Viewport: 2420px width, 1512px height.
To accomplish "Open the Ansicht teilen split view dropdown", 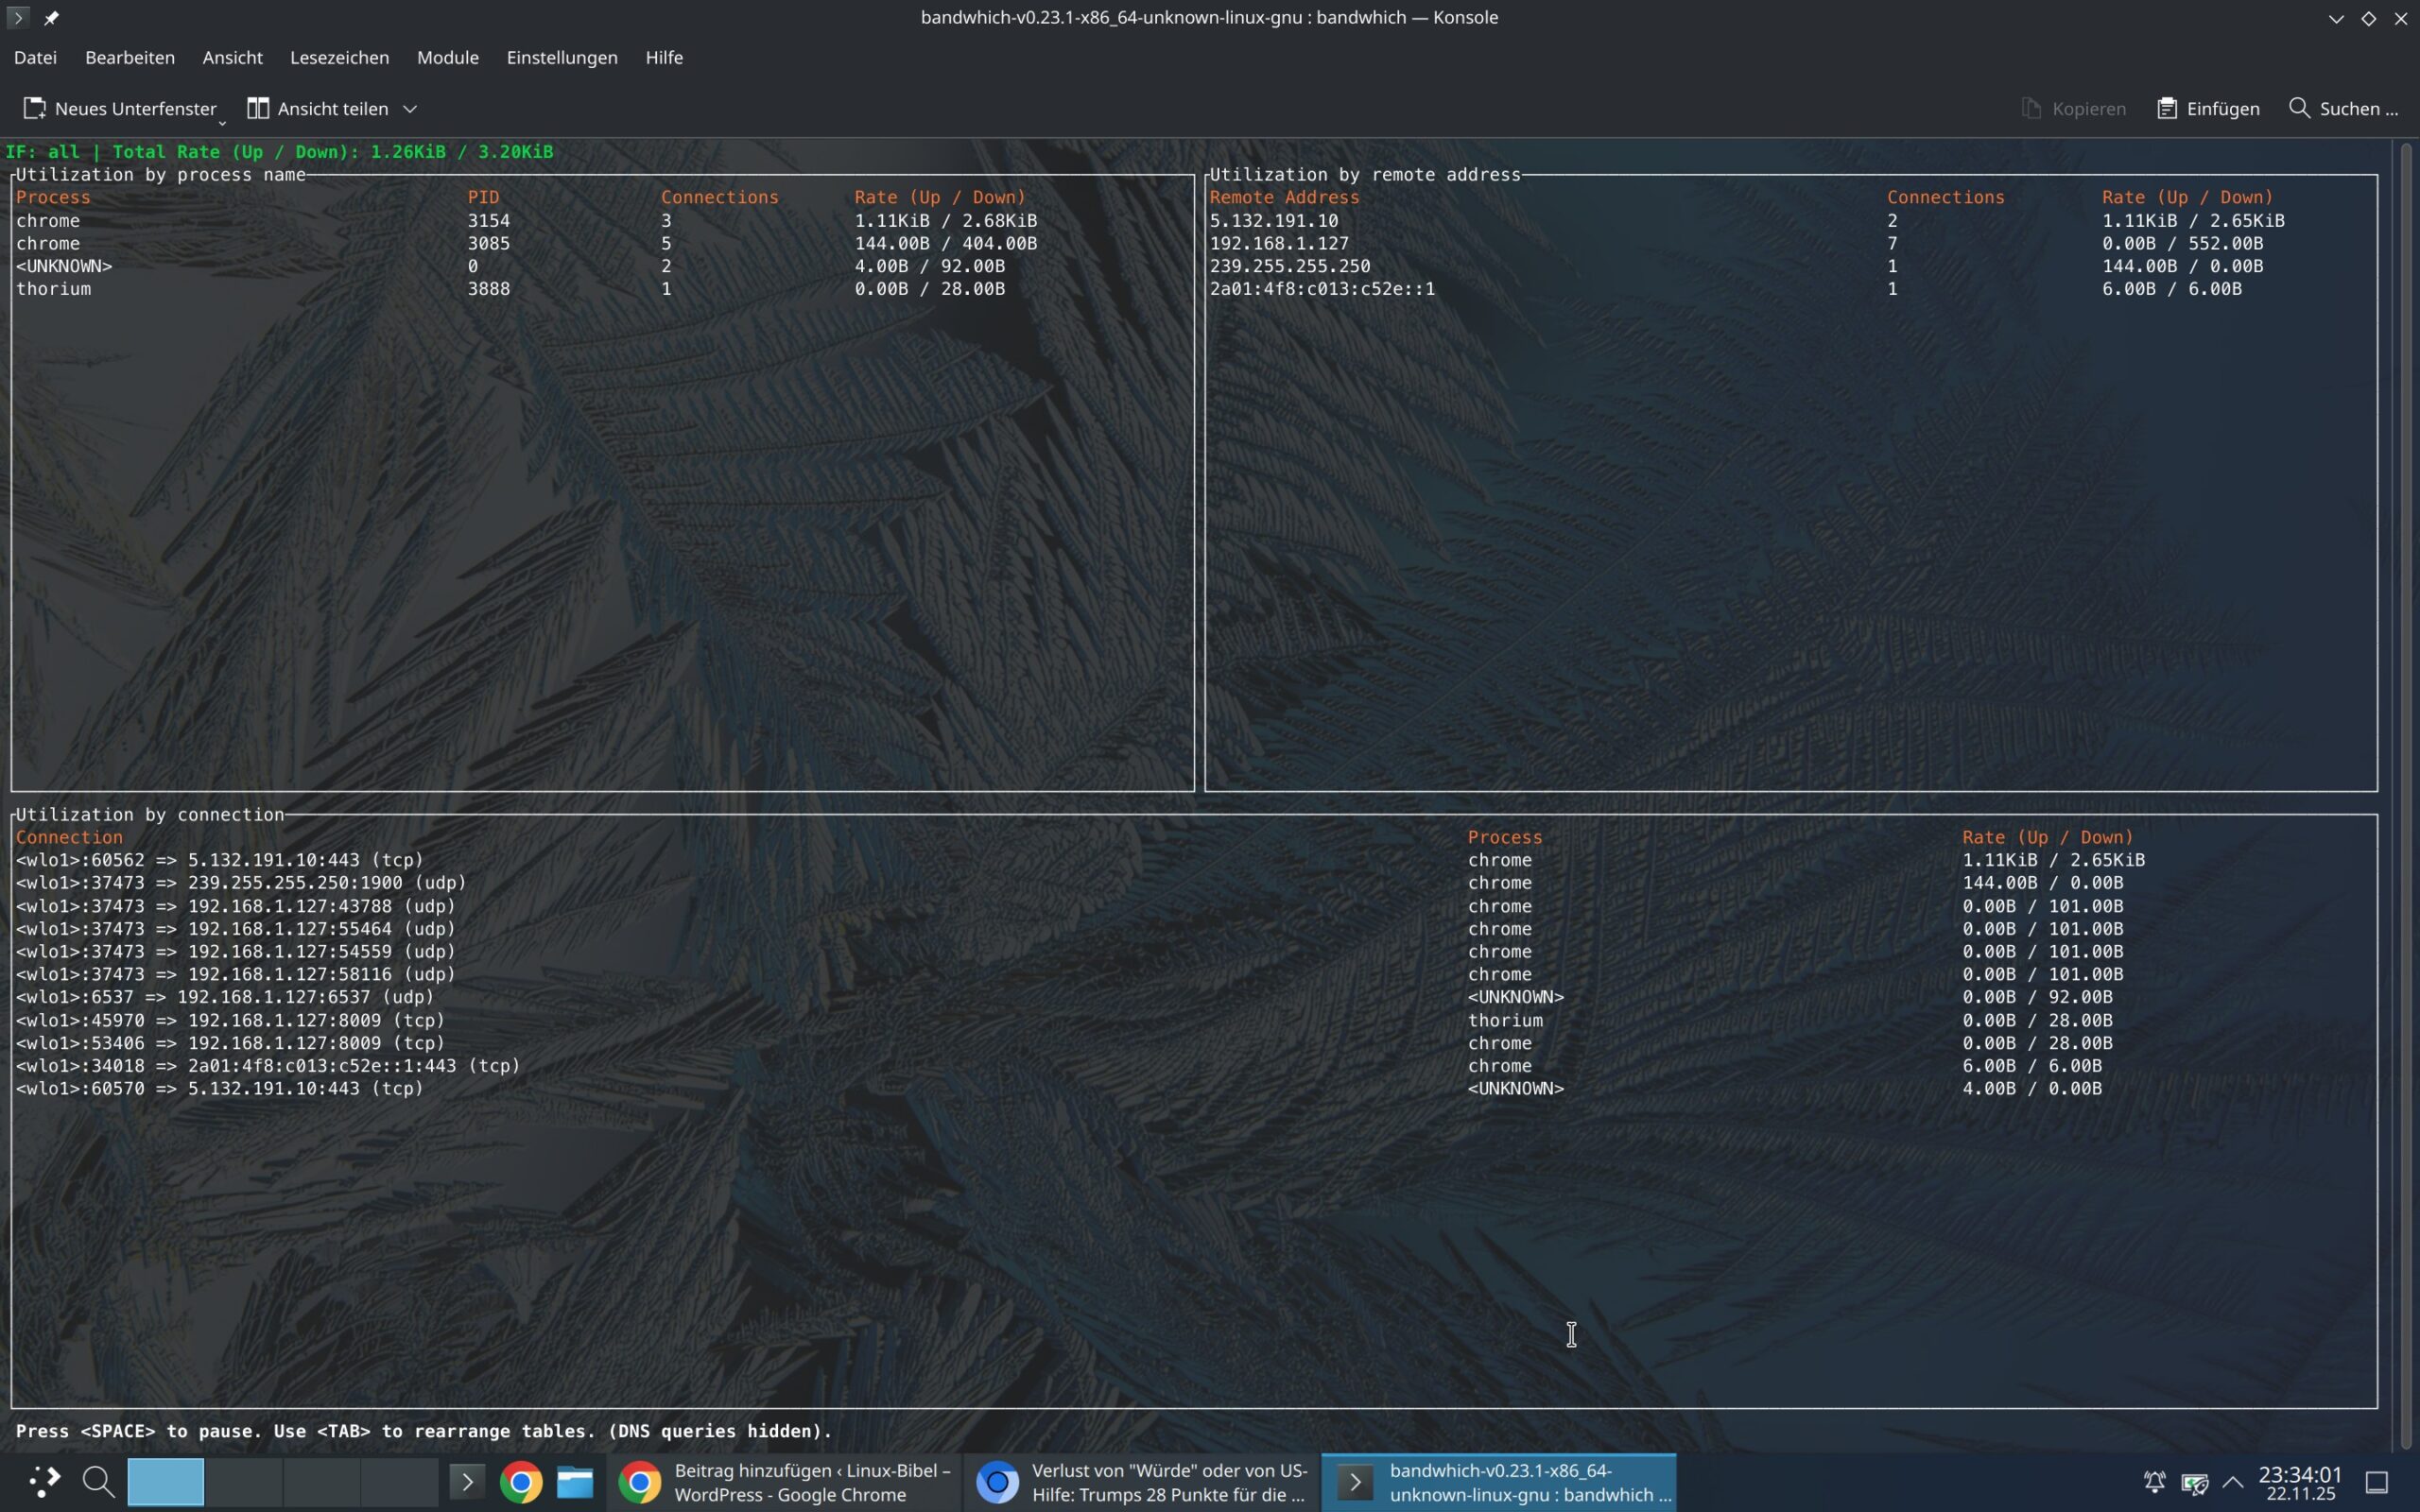I will coord(409,108).
